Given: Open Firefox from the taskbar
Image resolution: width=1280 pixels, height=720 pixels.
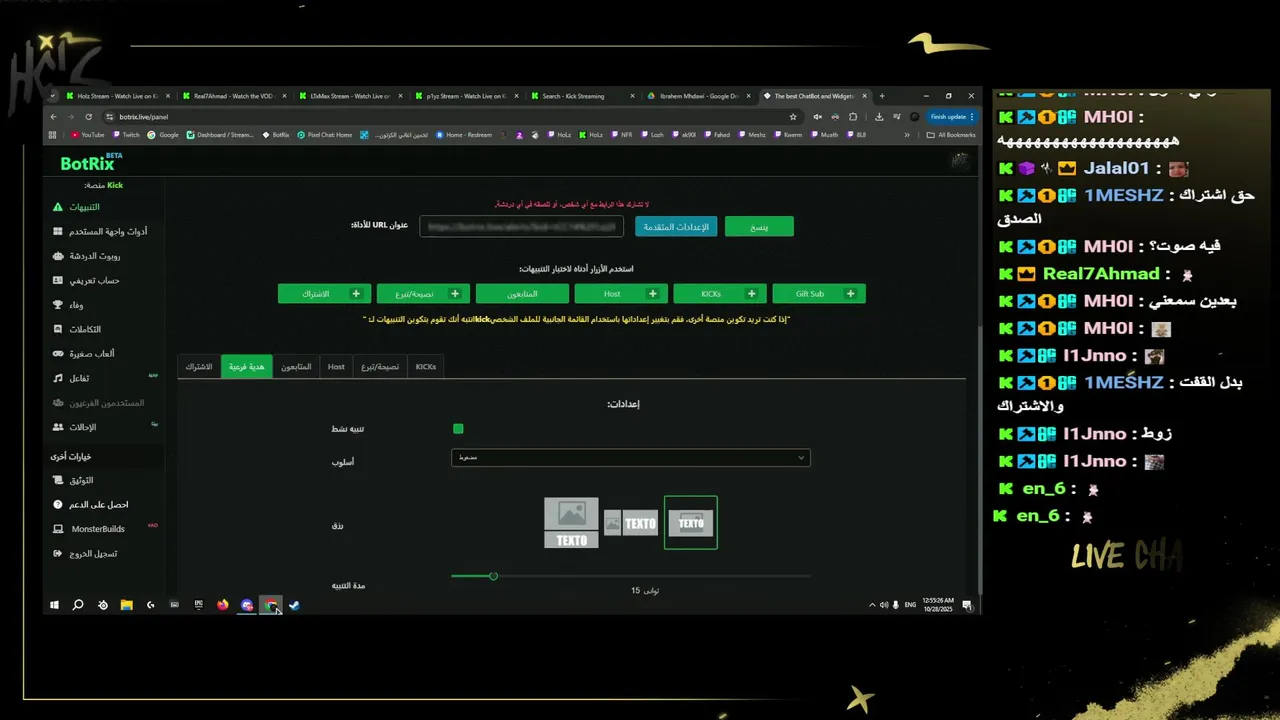Looking at the screenshot, I should click(222, 605).
